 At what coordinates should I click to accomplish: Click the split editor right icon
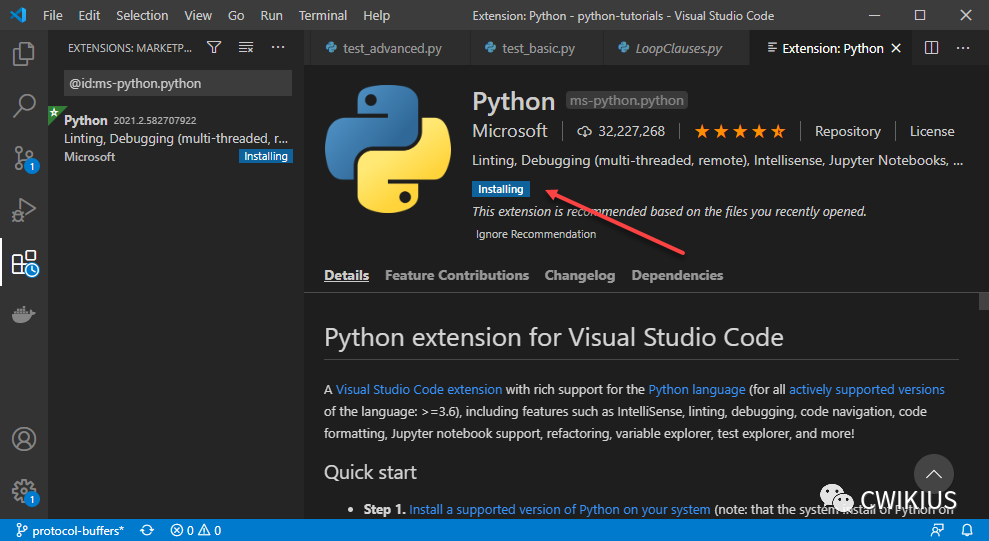click(931, 48)
